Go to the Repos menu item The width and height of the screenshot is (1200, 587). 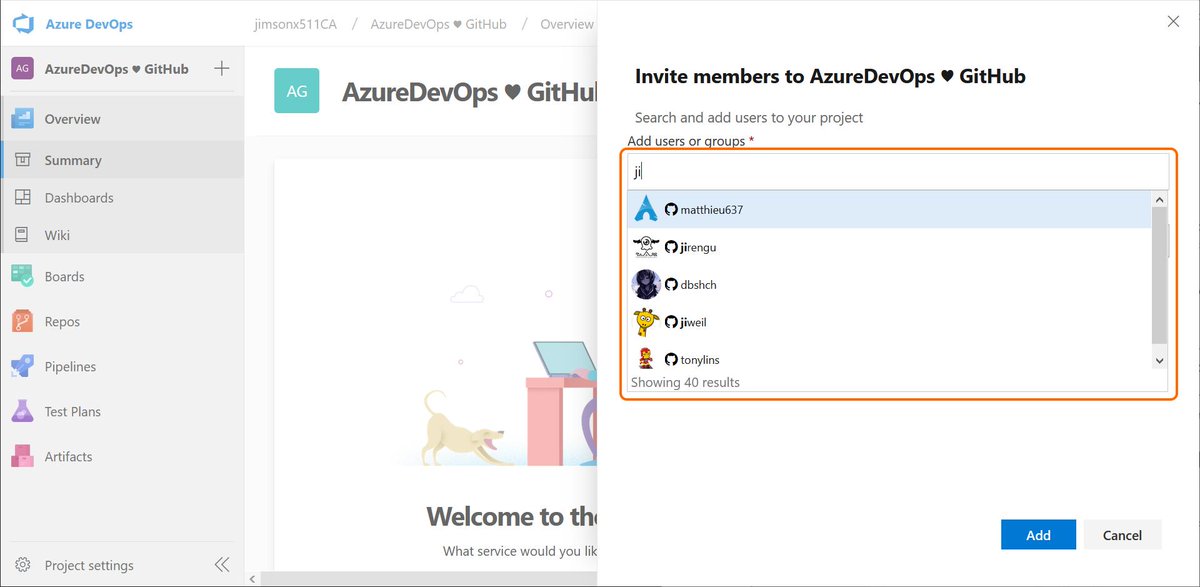pyautogui.click(x=62, y=321)
